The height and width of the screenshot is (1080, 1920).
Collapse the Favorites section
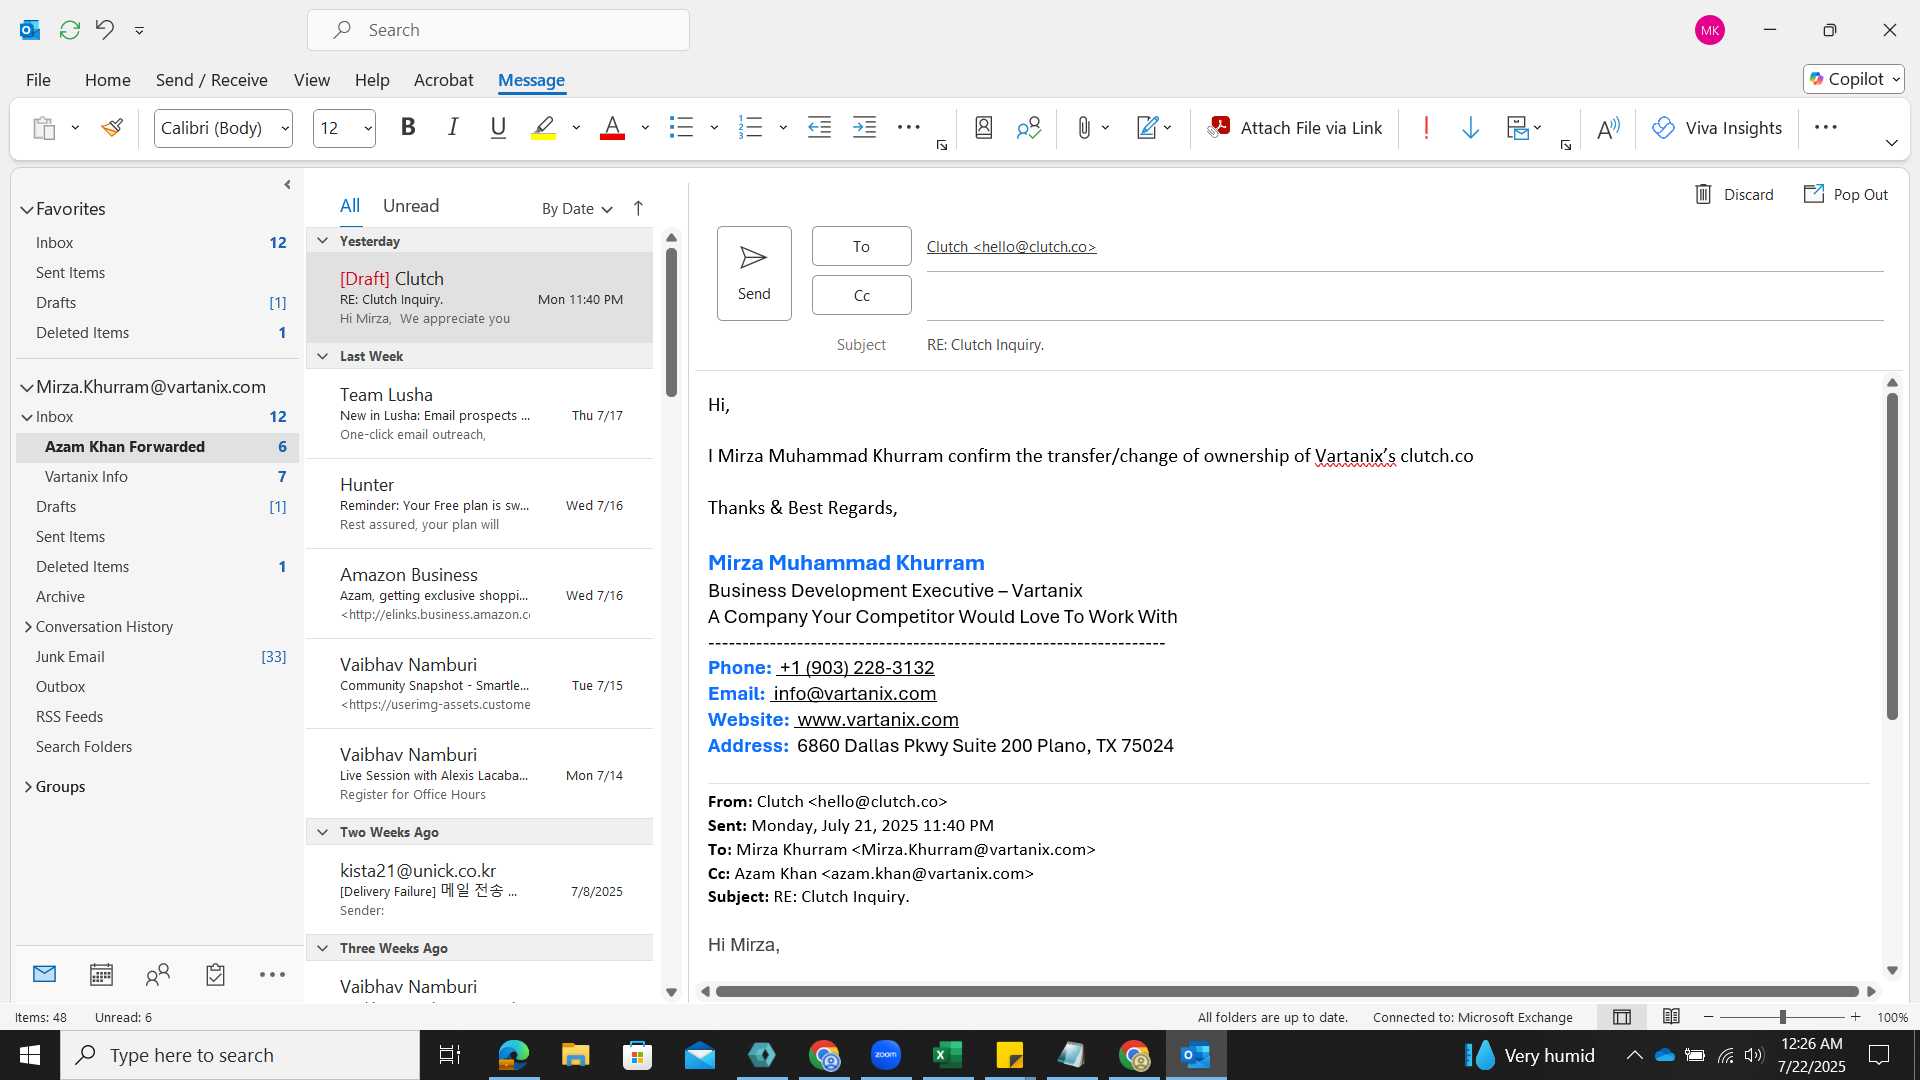click(27, 209)
